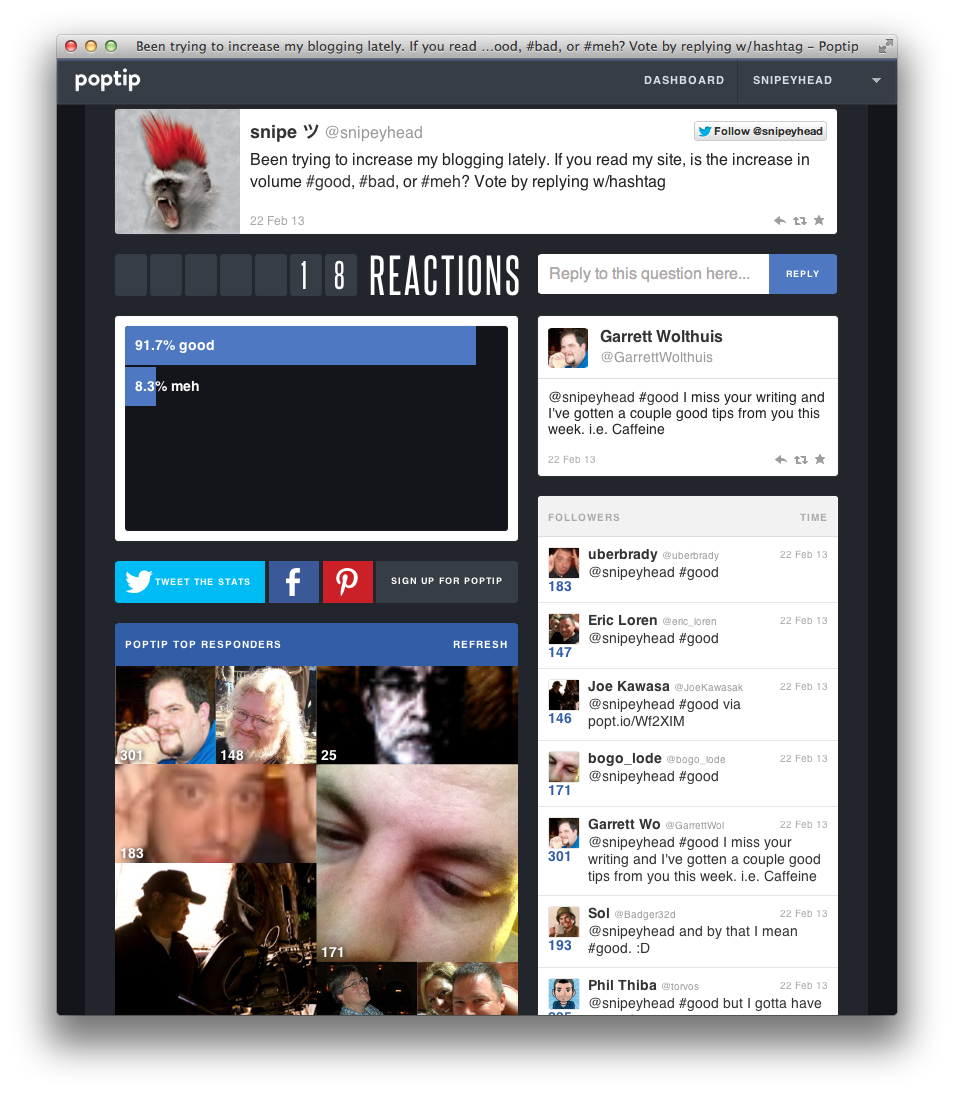954x1094 pixels.
Task: Open top responder photo labeled 183
Action: (x=216, y=814)
